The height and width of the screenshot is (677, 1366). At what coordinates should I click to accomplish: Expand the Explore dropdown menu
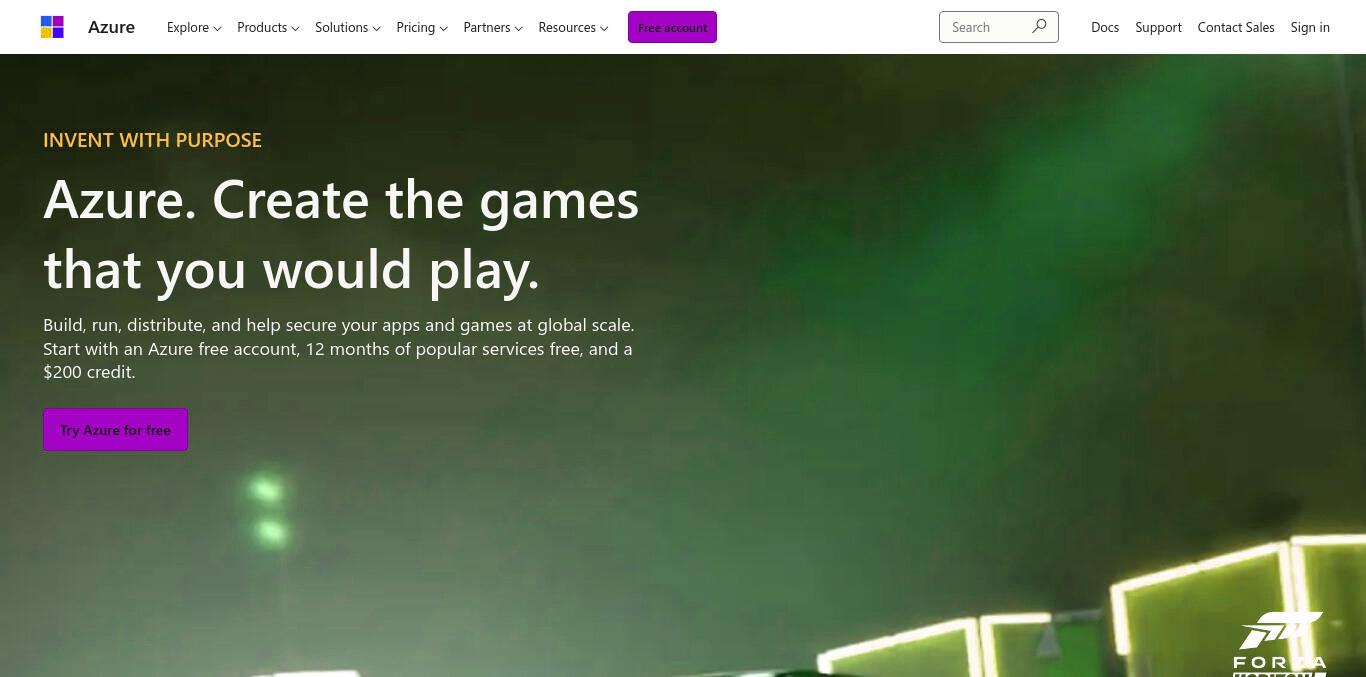(194, 27)
